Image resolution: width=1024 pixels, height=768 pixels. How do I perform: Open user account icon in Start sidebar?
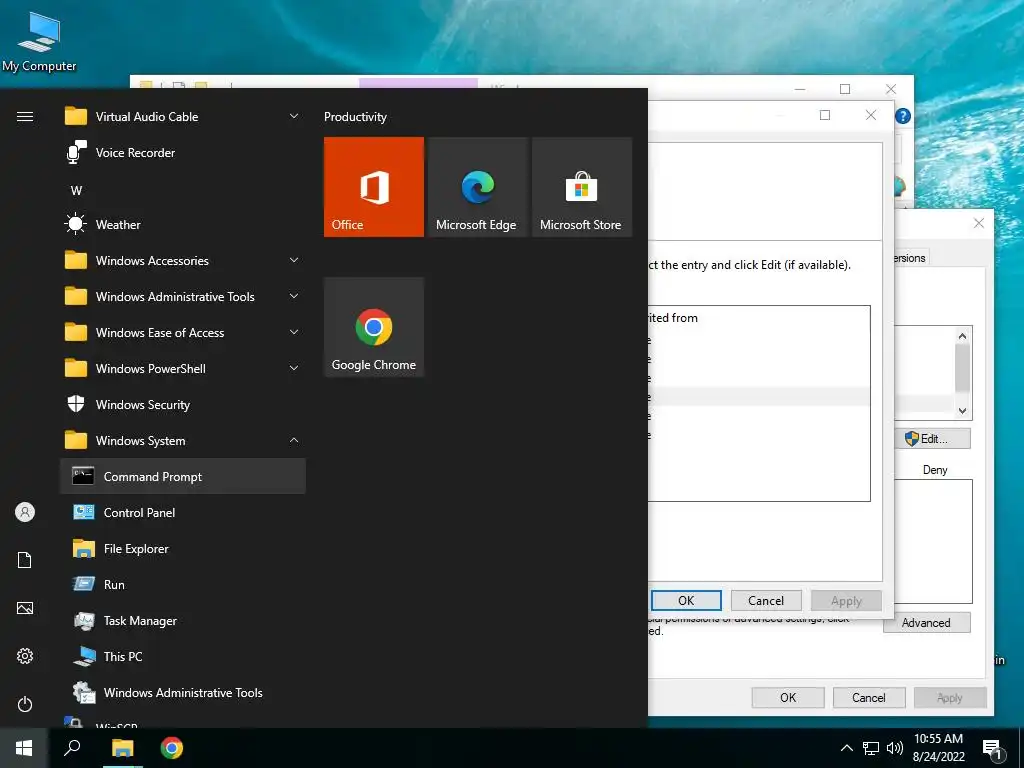tap(25, 512)
